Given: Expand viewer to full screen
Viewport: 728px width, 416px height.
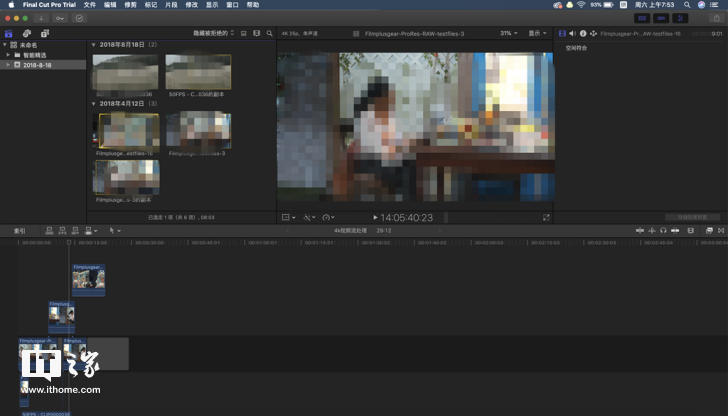Looking at the screenshot, I should (546, 217).
